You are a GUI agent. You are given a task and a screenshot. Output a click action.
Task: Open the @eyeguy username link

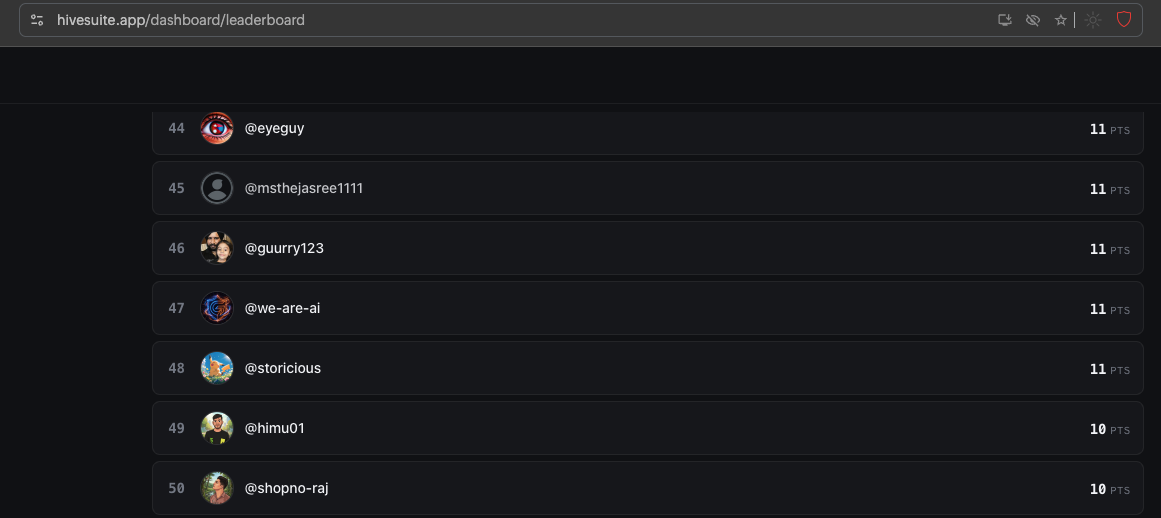(275, 128)
